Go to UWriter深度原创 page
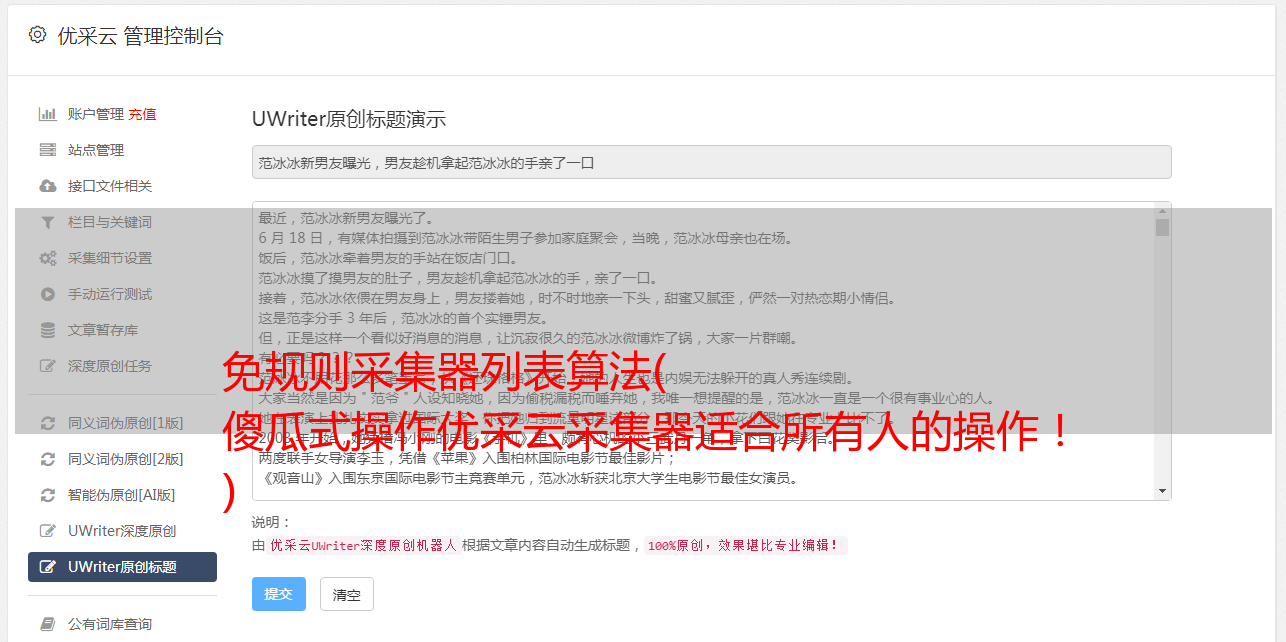This screenshot has width=1286, height=642. 122,531
